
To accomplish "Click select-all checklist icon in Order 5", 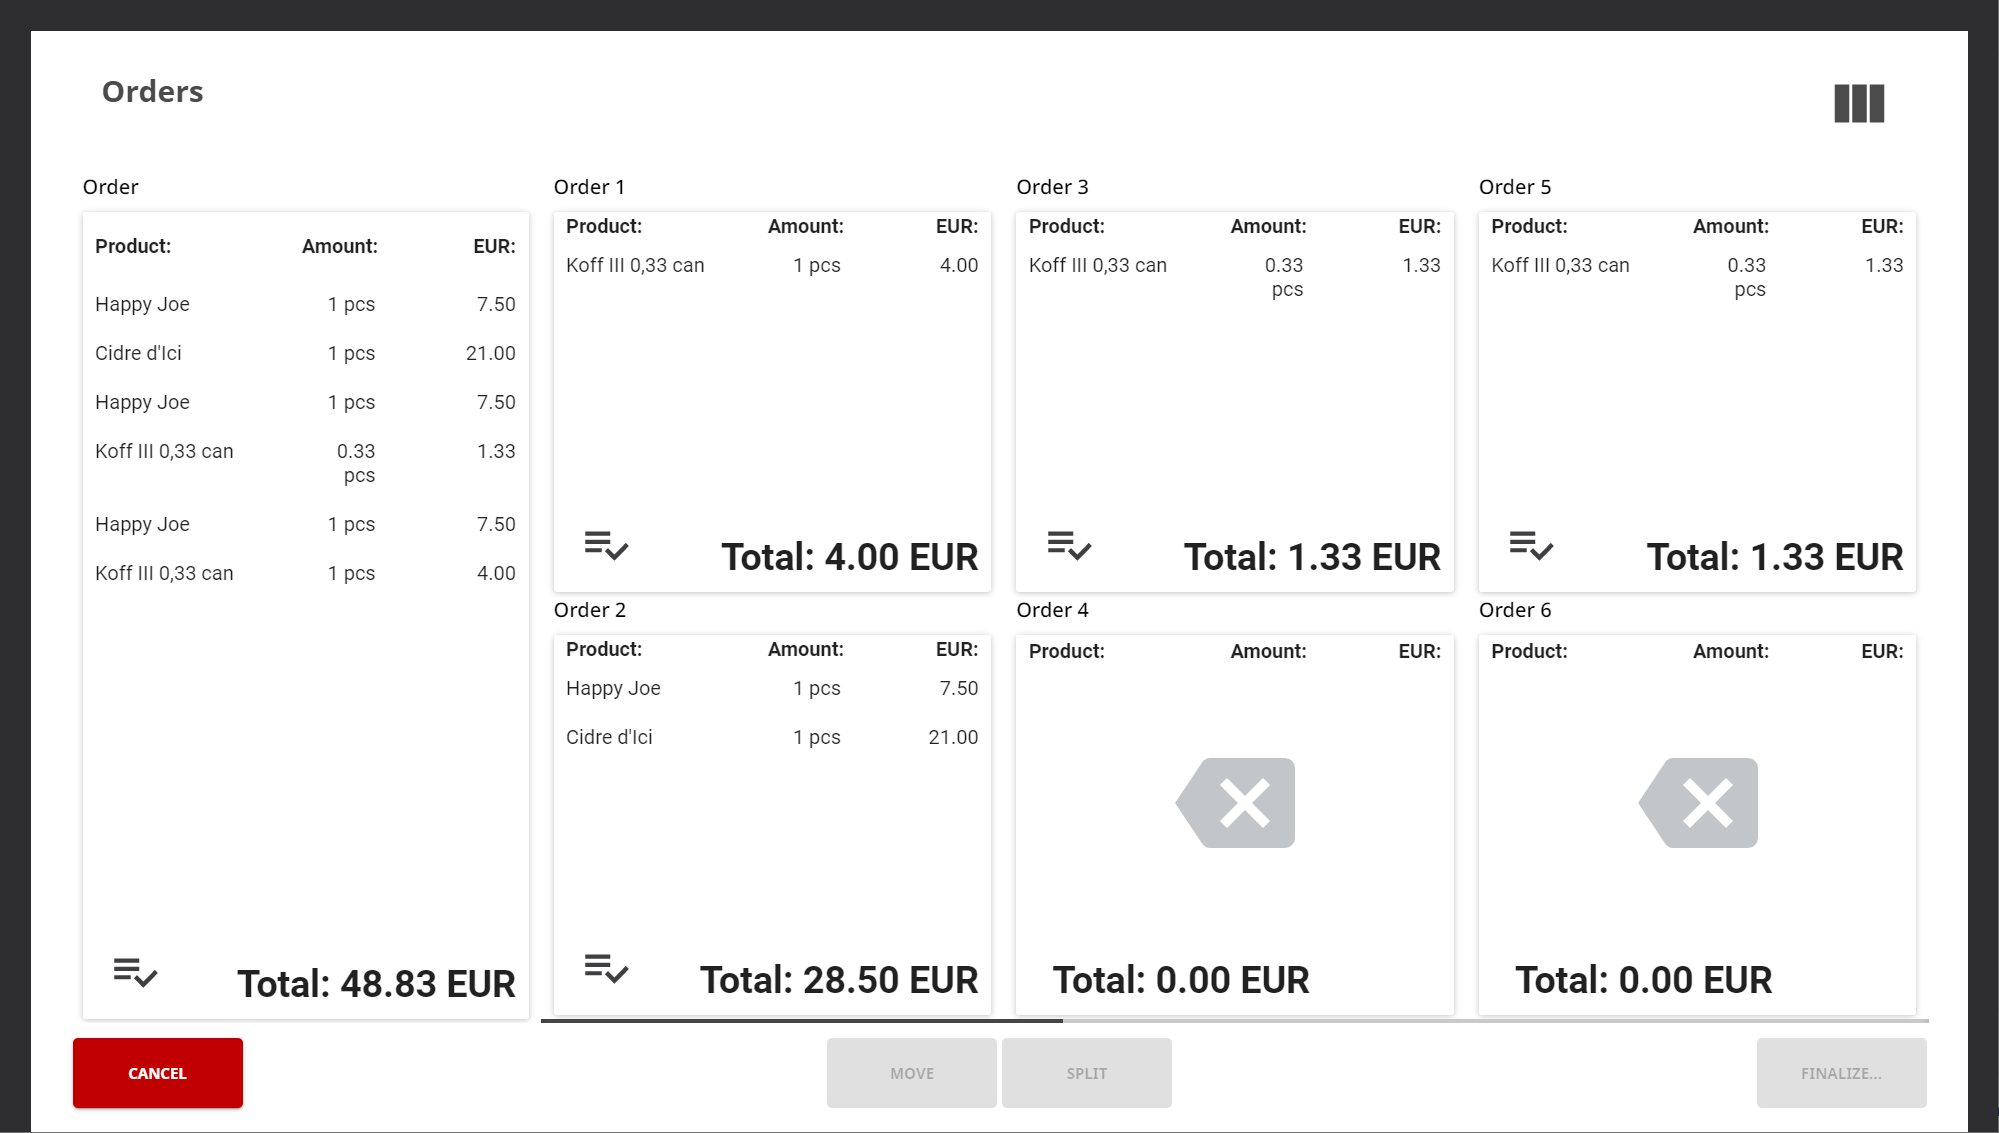I will coord(1531,546).
